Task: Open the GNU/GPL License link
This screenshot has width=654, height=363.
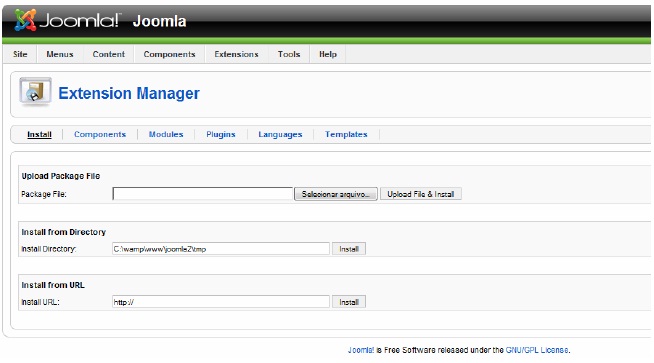Action: (x=537, y=350)
